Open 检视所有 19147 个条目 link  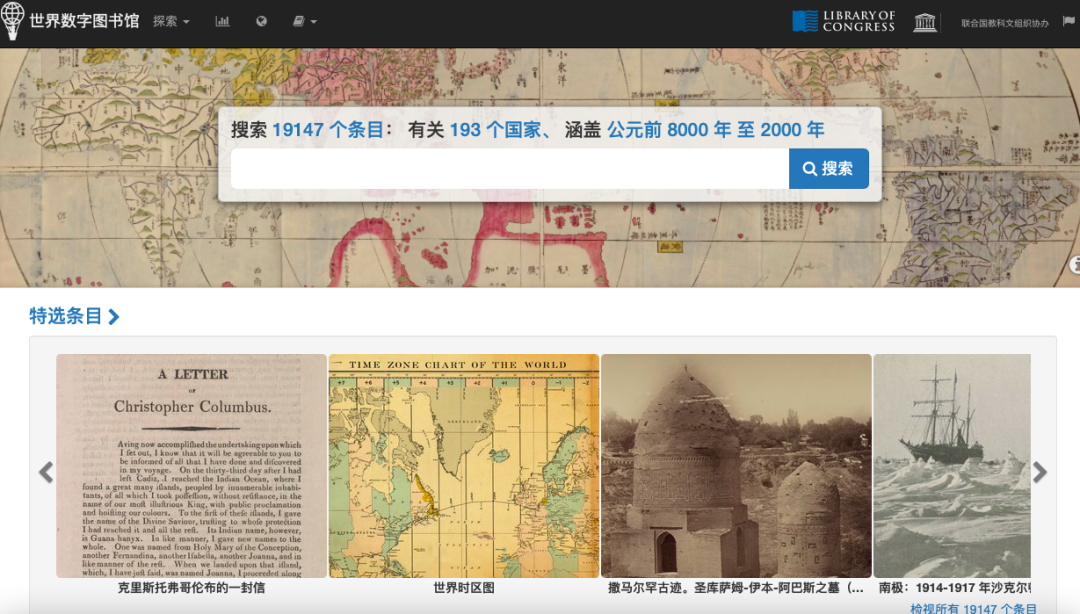tap(973, 608)
